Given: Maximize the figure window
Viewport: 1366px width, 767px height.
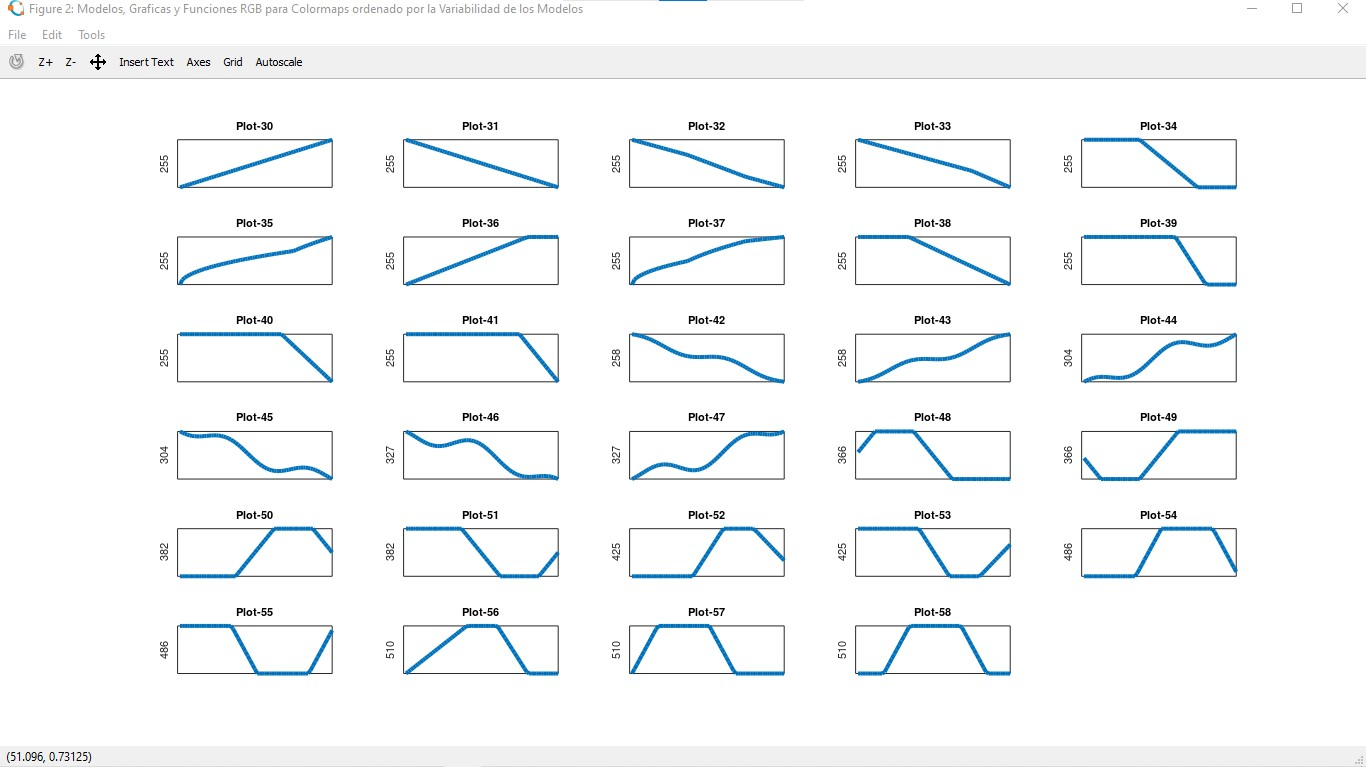Looking at the screenshot, I should click(x=1297, y=8).
